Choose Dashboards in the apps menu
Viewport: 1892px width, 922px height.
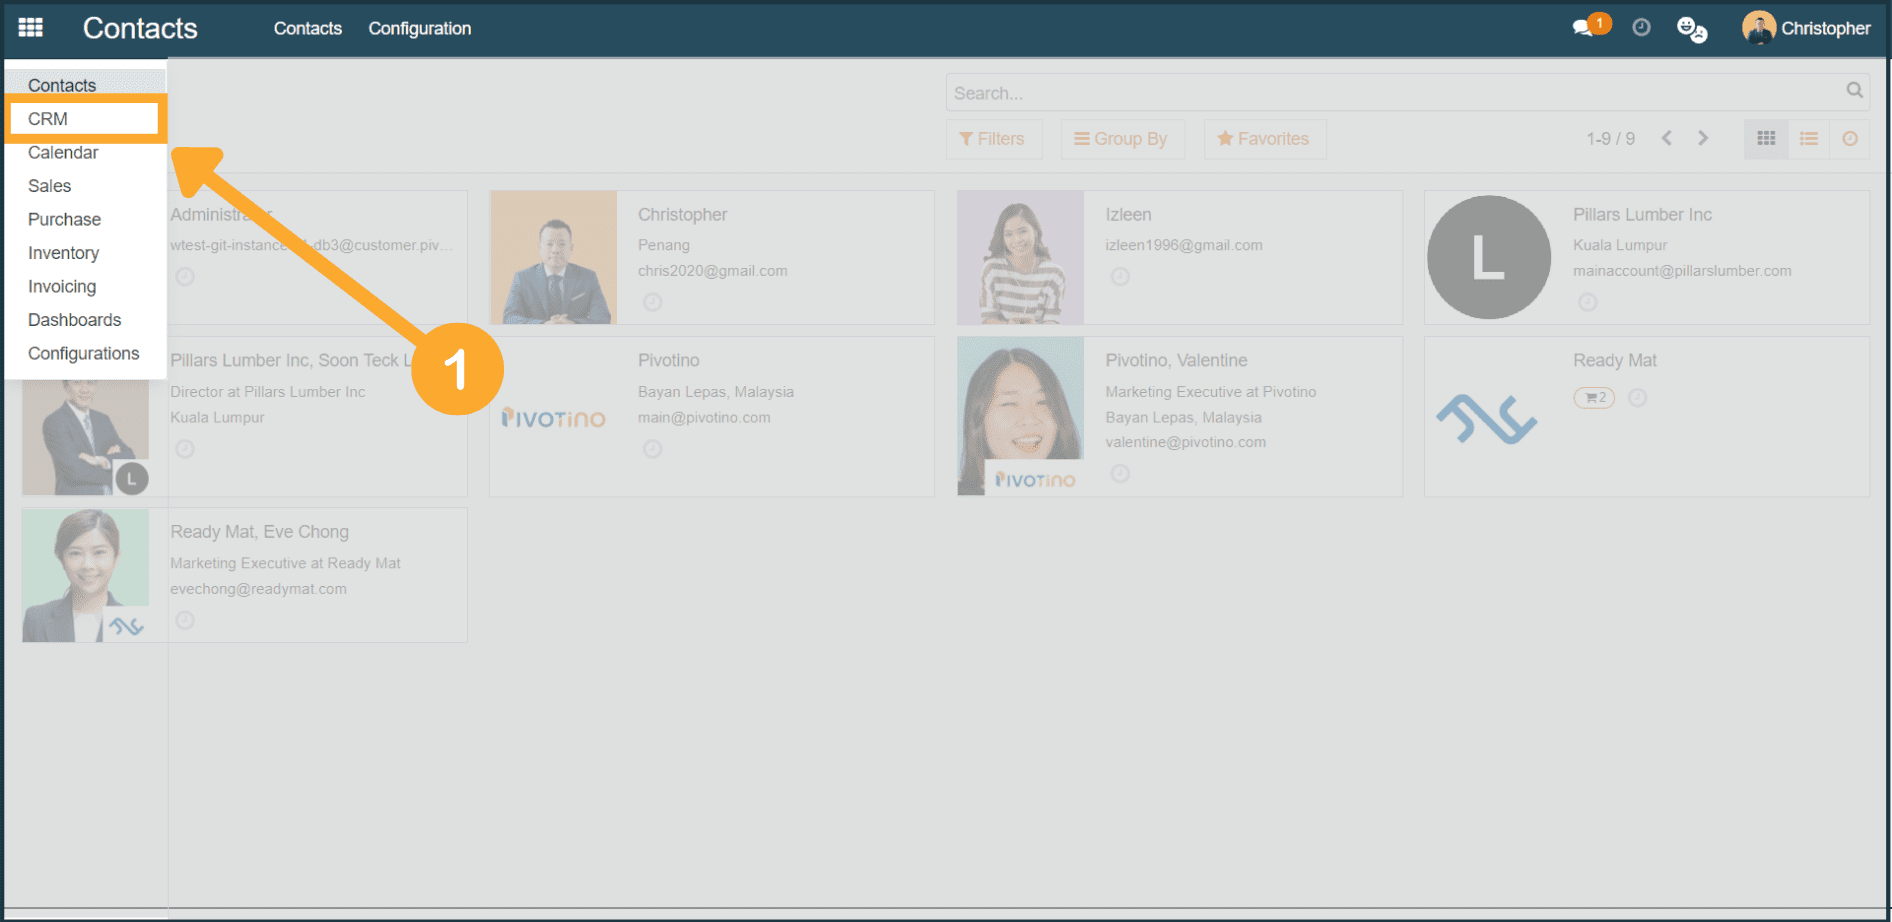click(74, 320)
